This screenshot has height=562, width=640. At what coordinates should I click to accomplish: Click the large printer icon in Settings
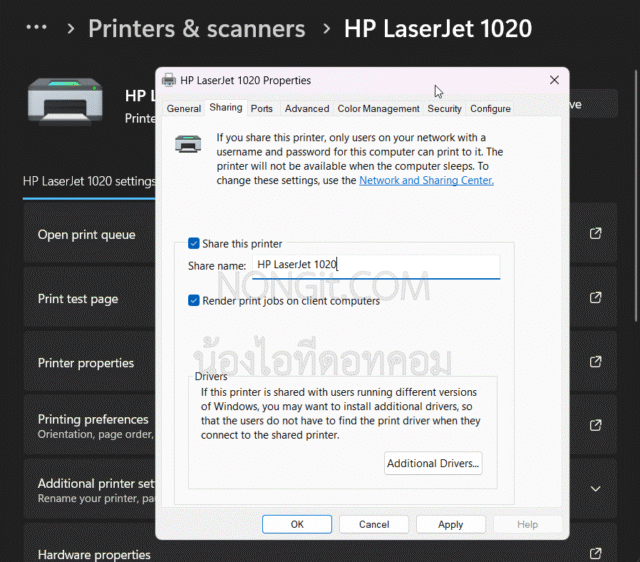pyautogui.click(x=65, y=102)
